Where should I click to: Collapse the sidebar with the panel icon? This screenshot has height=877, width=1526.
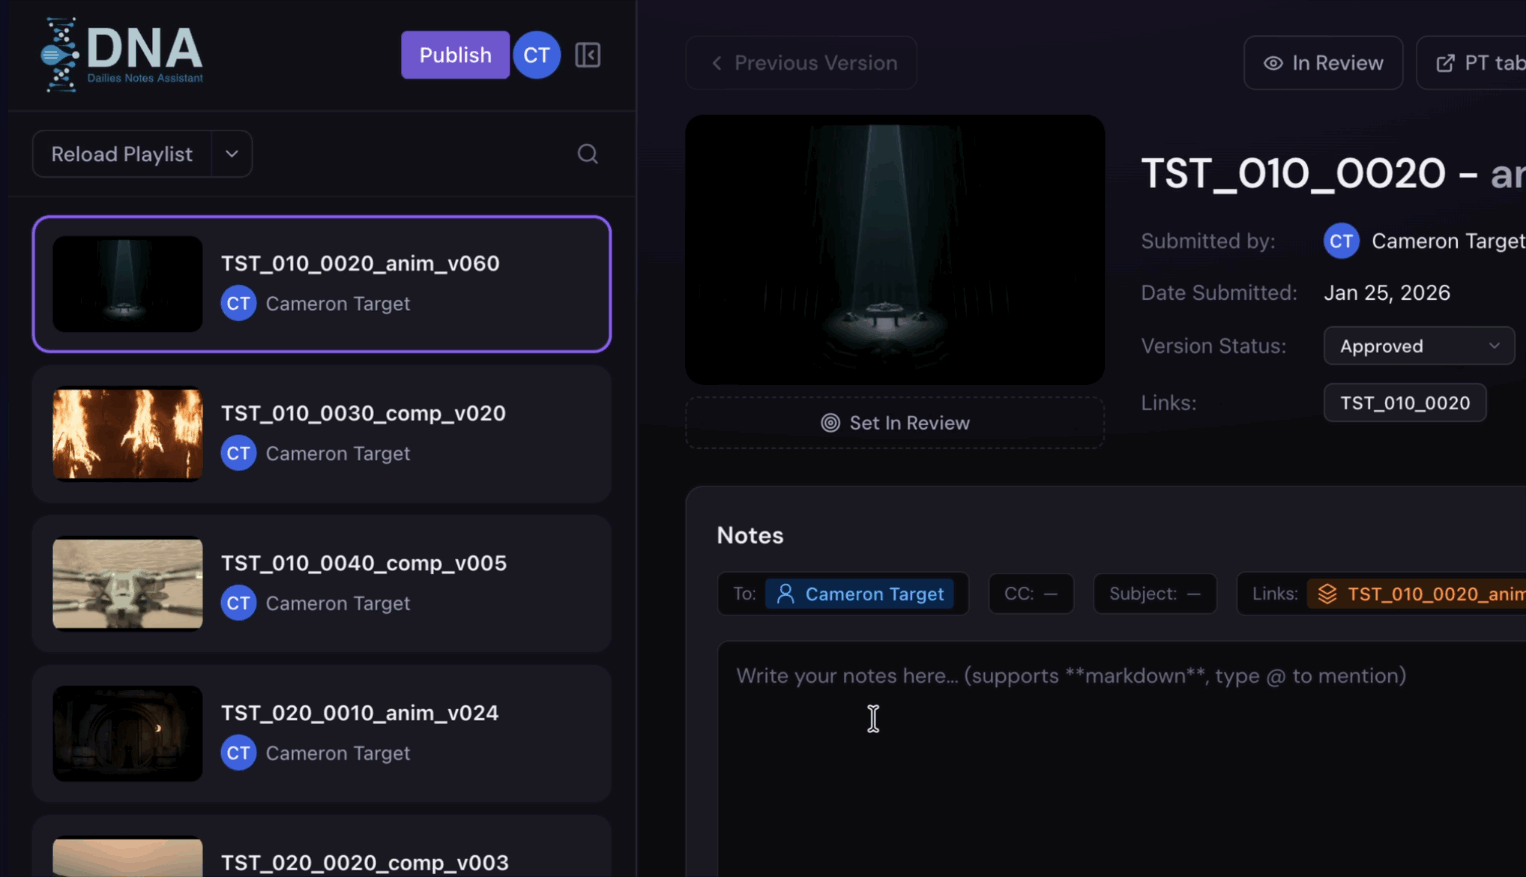(x=588, y=55)
